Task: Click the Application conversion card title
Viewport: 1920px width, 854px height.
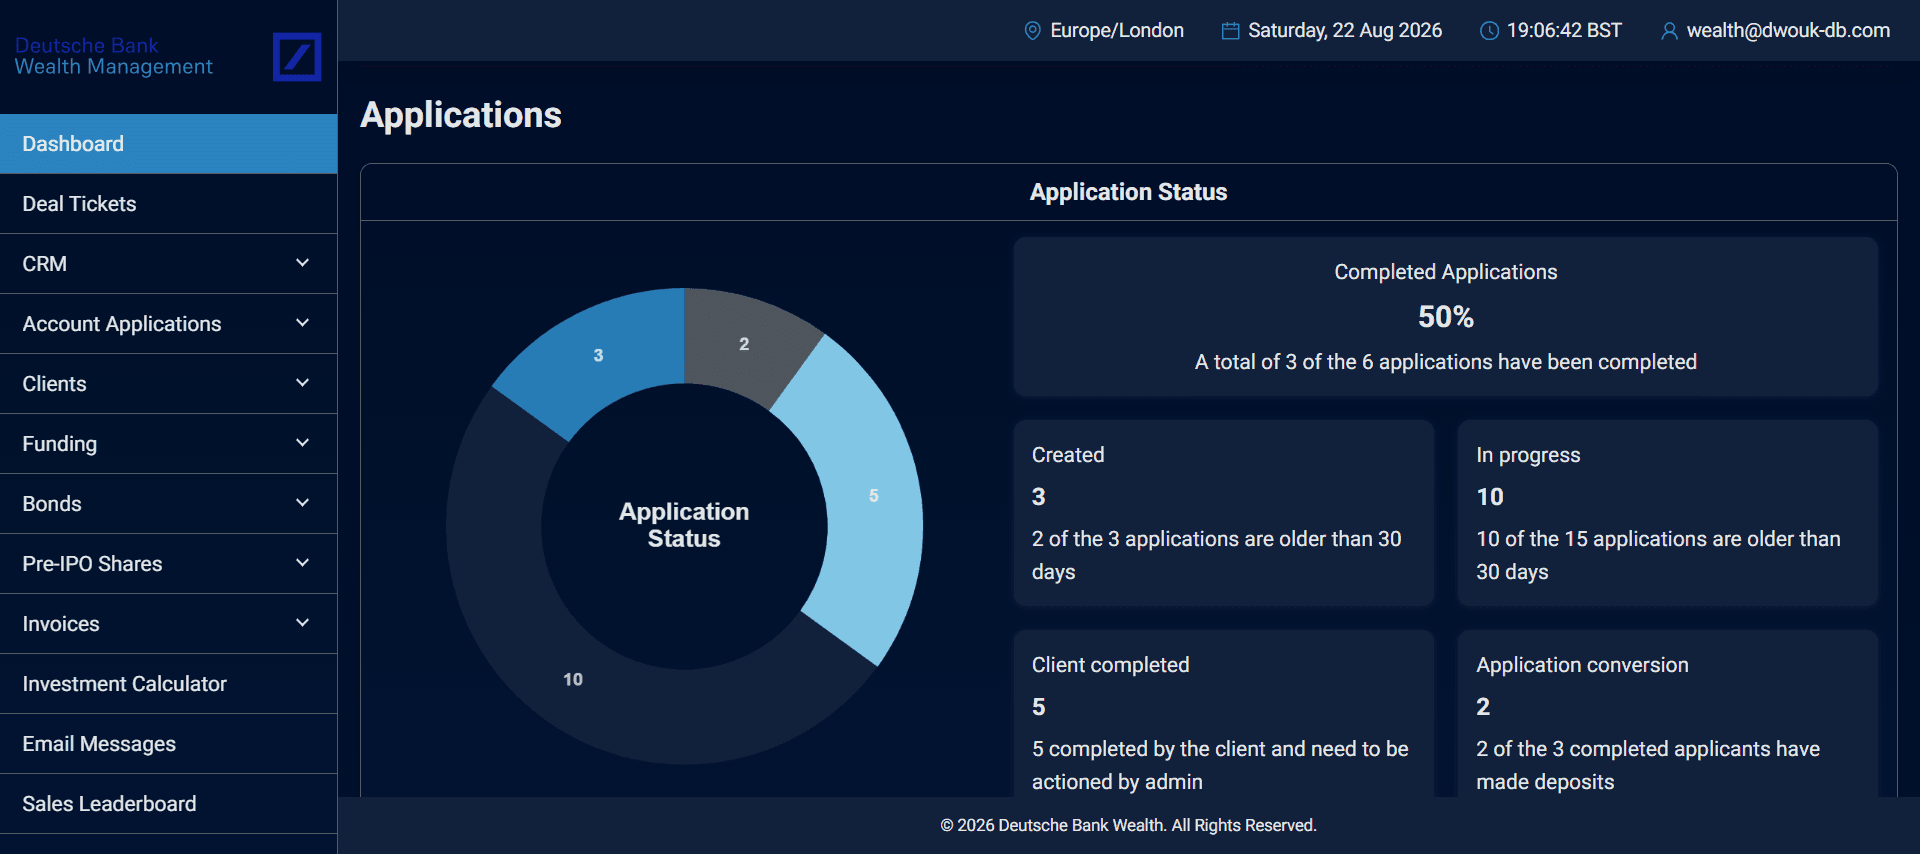Action: click(x=1583, y=665)
